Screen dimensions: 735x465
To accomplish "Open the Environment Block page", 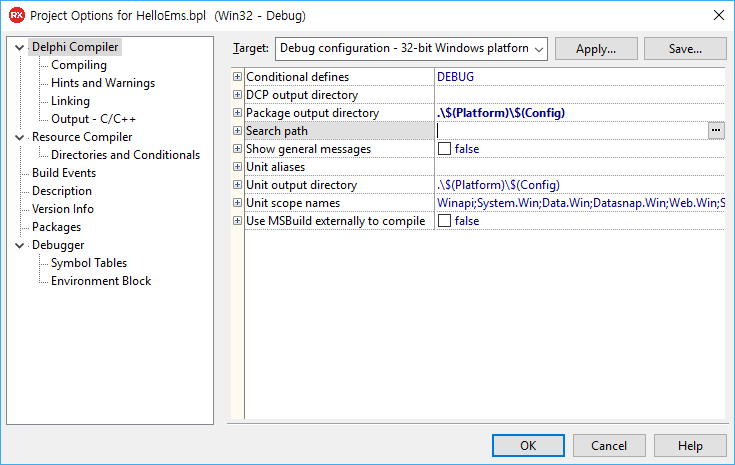I will click(101, 281).
